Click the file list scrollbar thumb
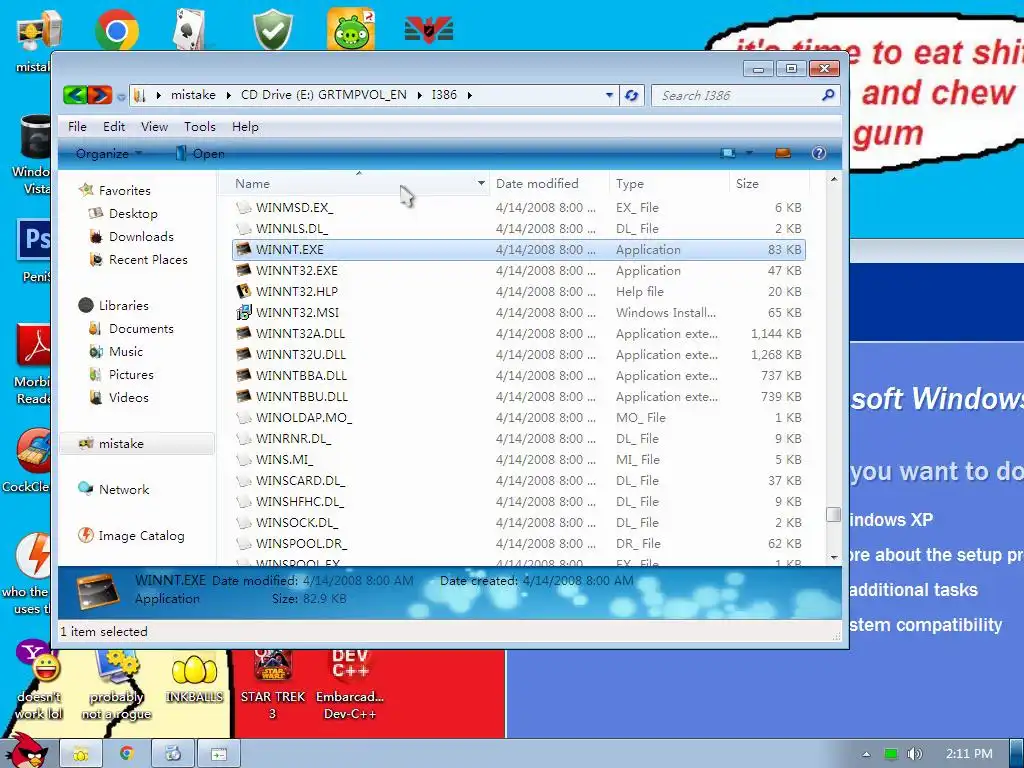The image size is (1024, 768). [833, 514]
